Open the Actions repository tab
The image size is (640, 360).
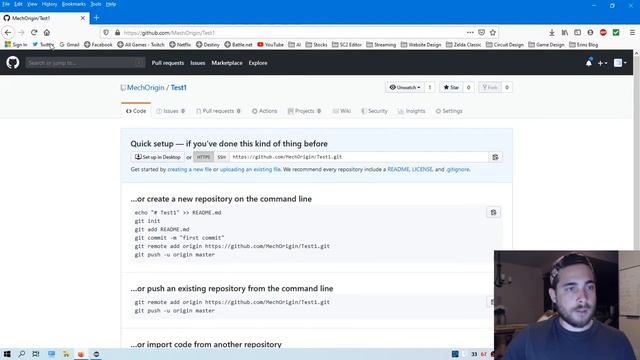click(x=264, y=111)
